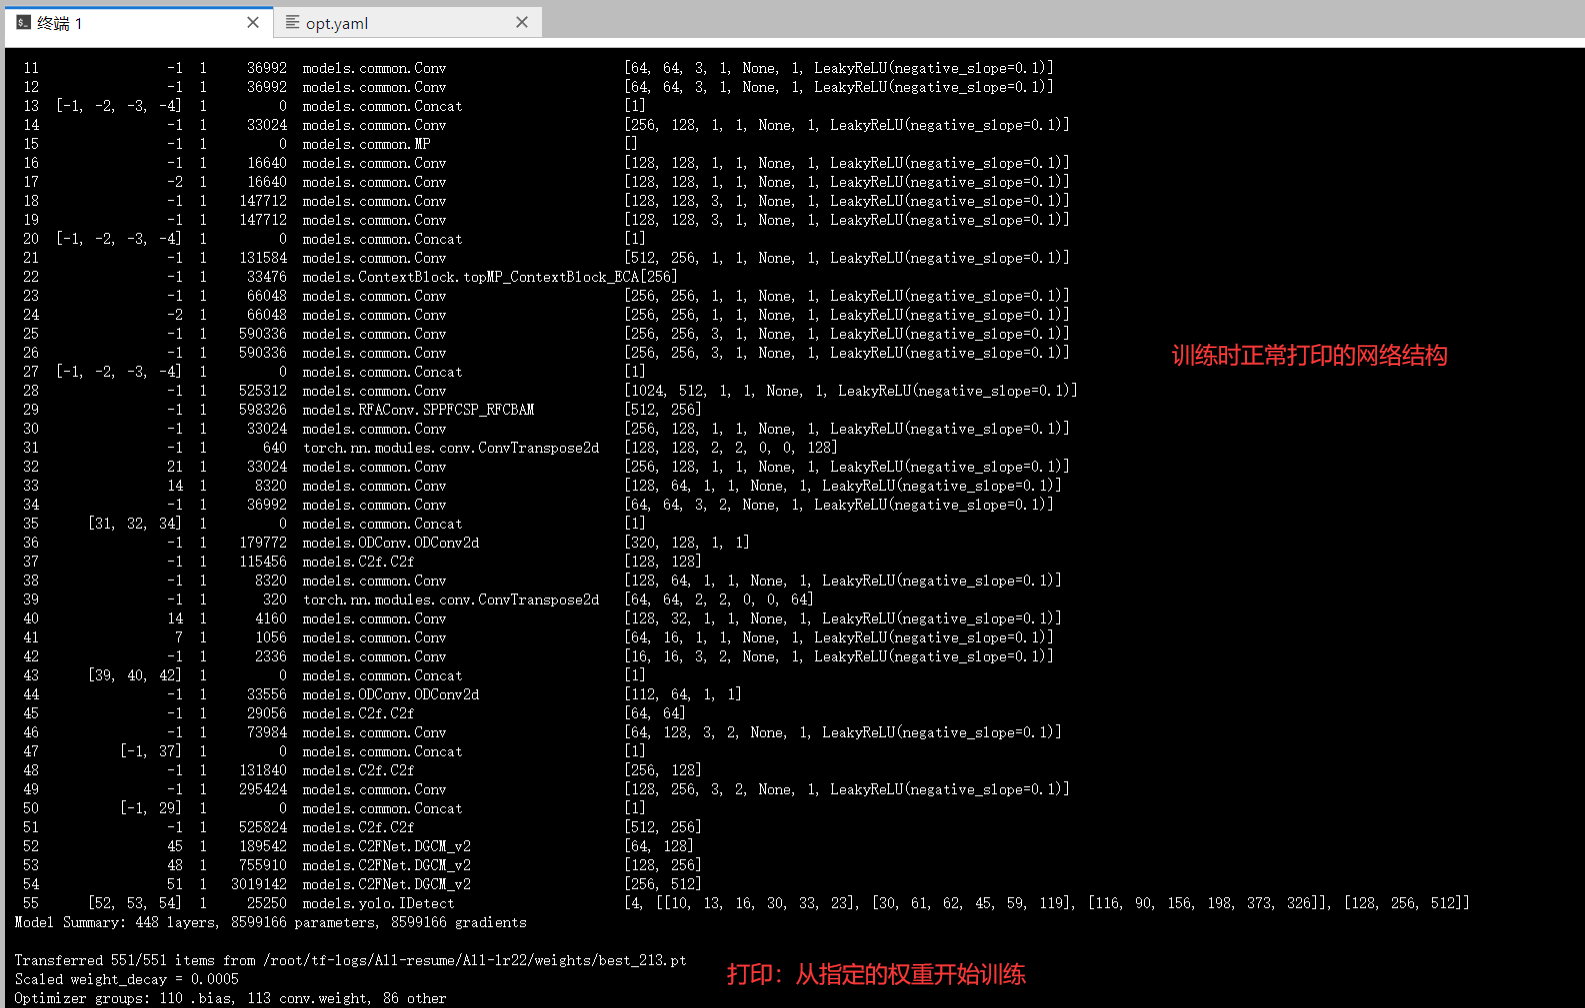
Task: Click 'models.RFAConv.SPPFCSP_RFCBAM' in row 29
Action: click(x=418, y=410)
